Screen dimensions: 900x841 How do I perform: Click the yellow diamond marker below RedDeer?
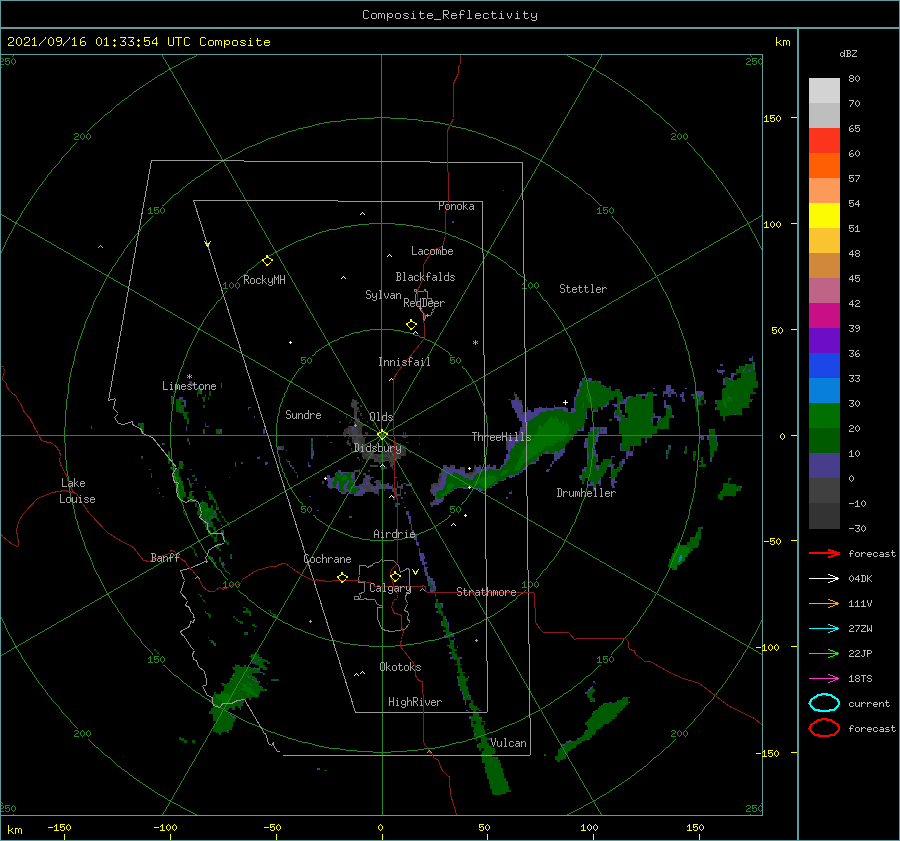[411, 325]
